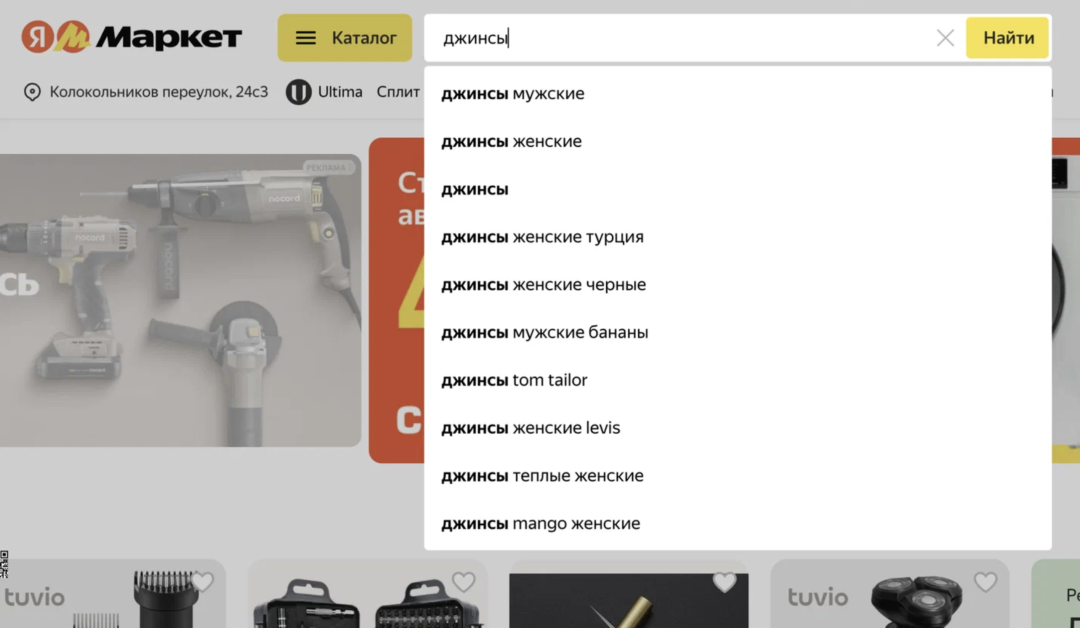The height and width of the screenshot is (628, 1080).
Task: Add the tuvio trimmer to favorites
Action: pos(203,582)
